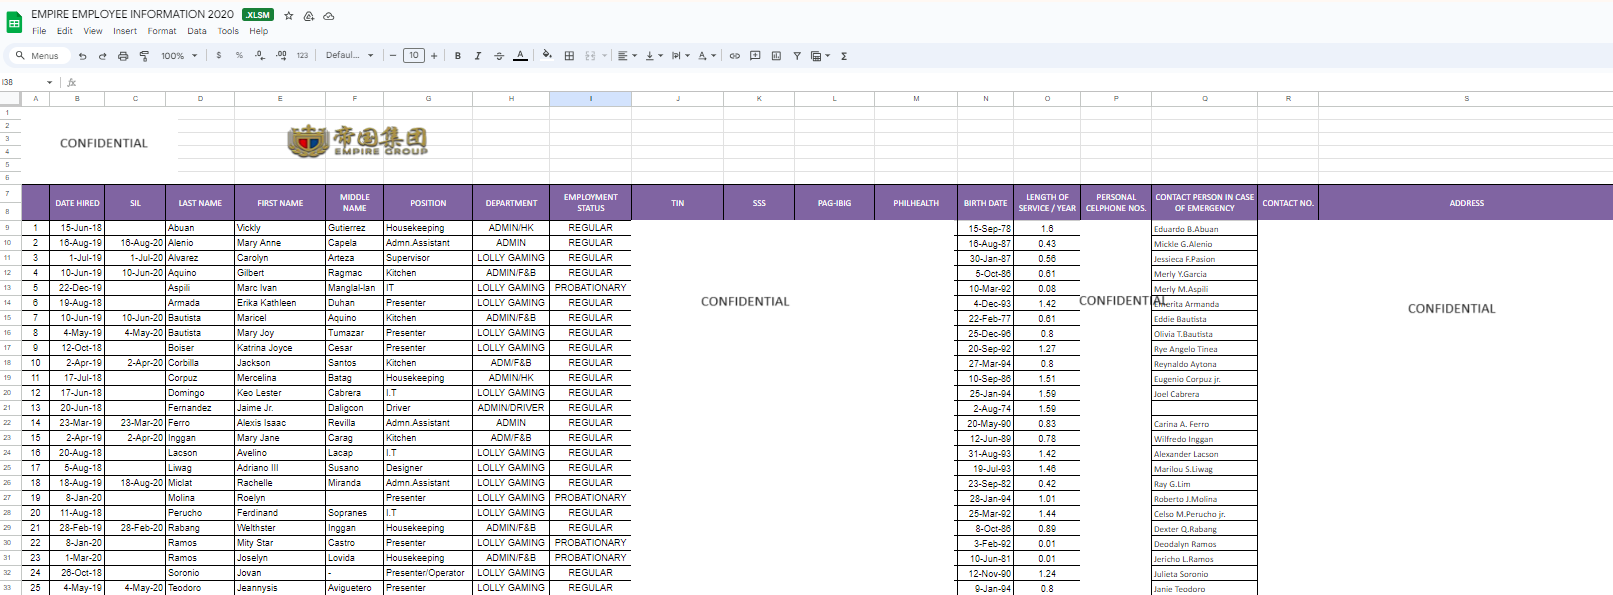
Task: Select column I header
Action: coord(590,99)
